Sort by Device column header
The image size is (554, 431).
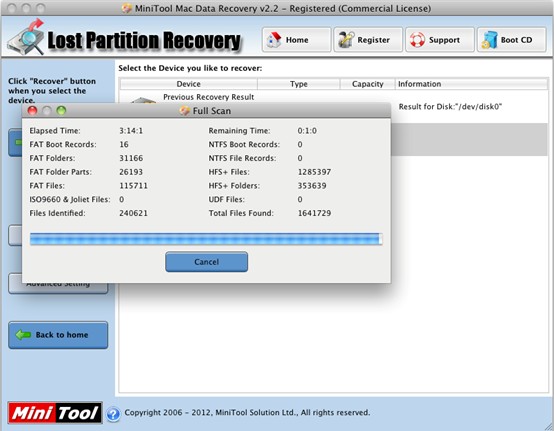[x=189, y=84]
